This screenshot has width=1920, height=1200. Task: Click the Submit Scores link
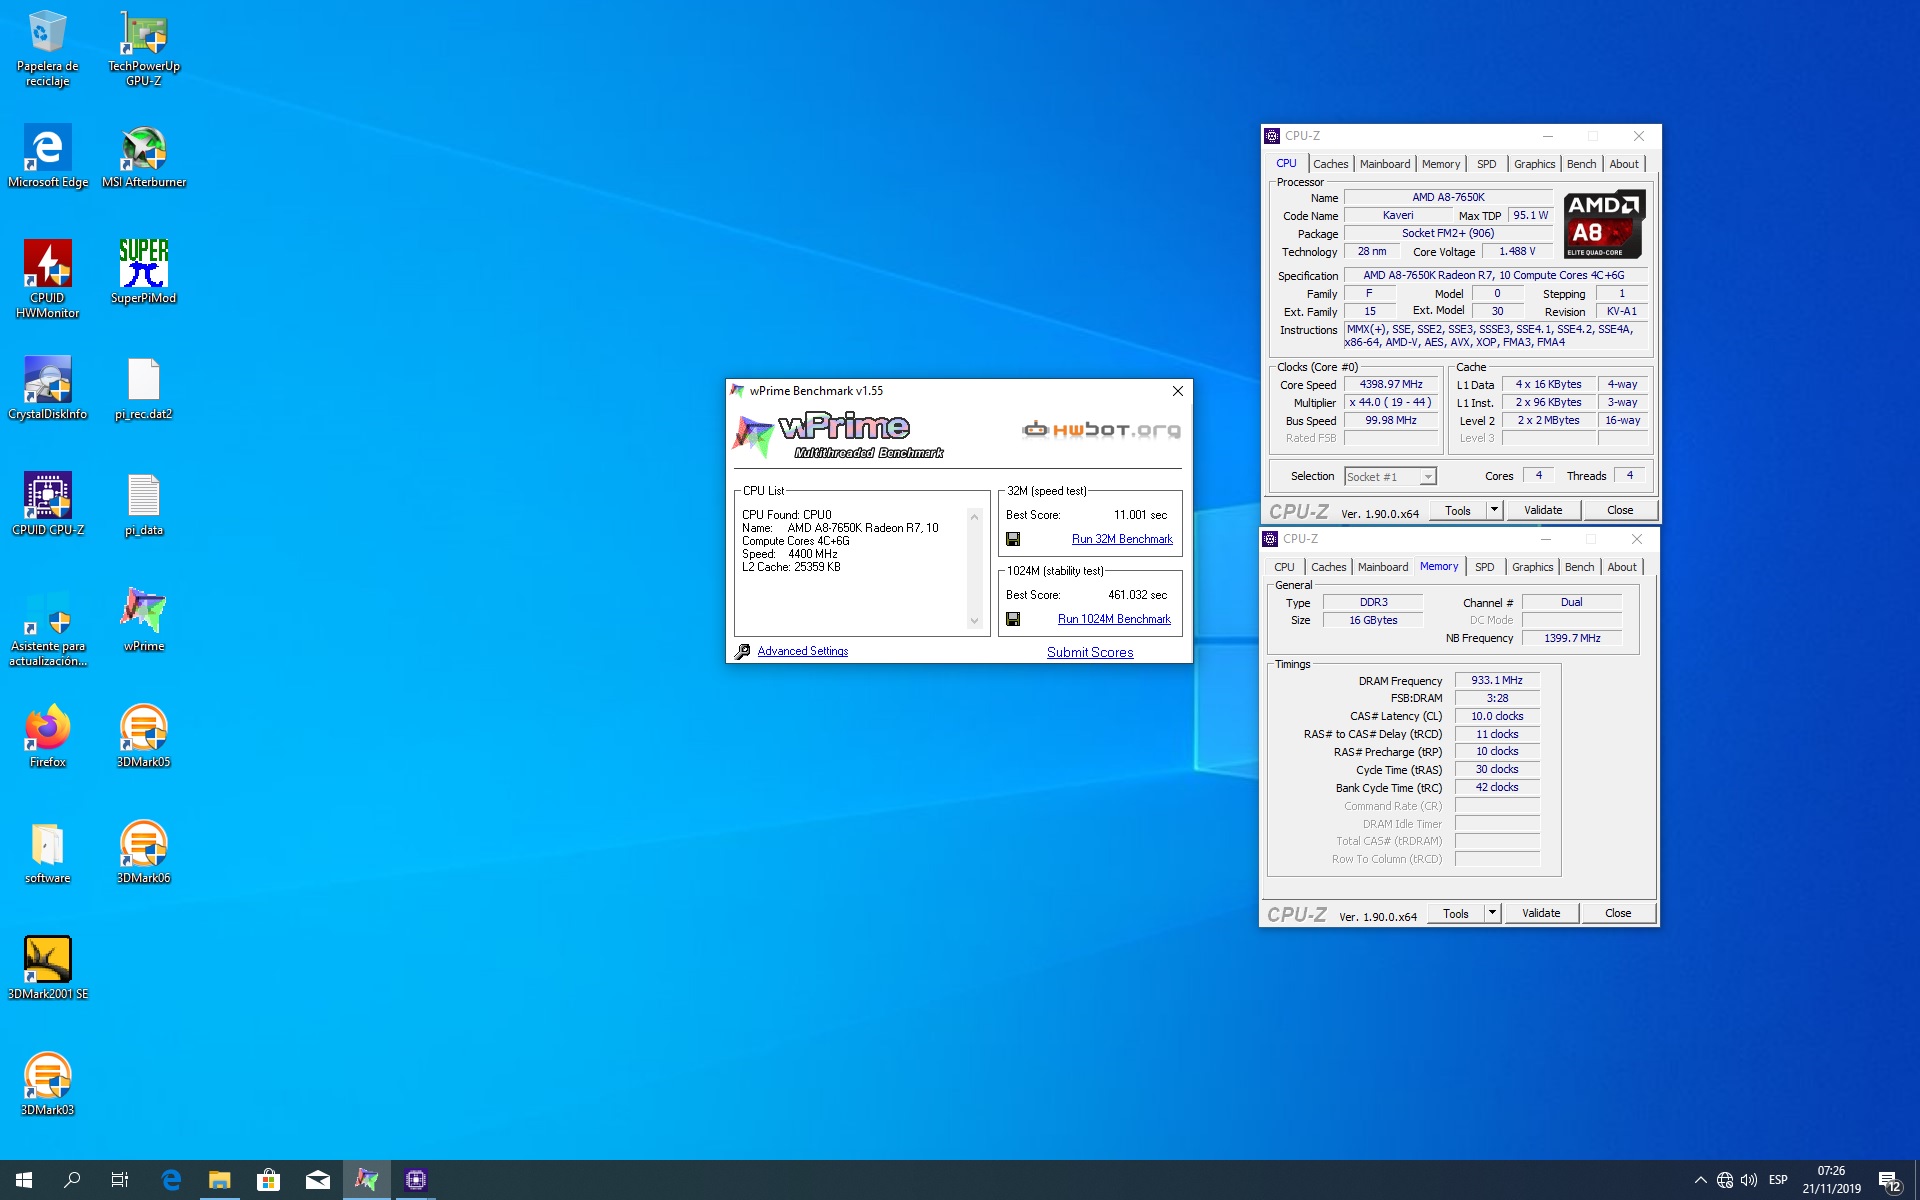(1090, 652)
